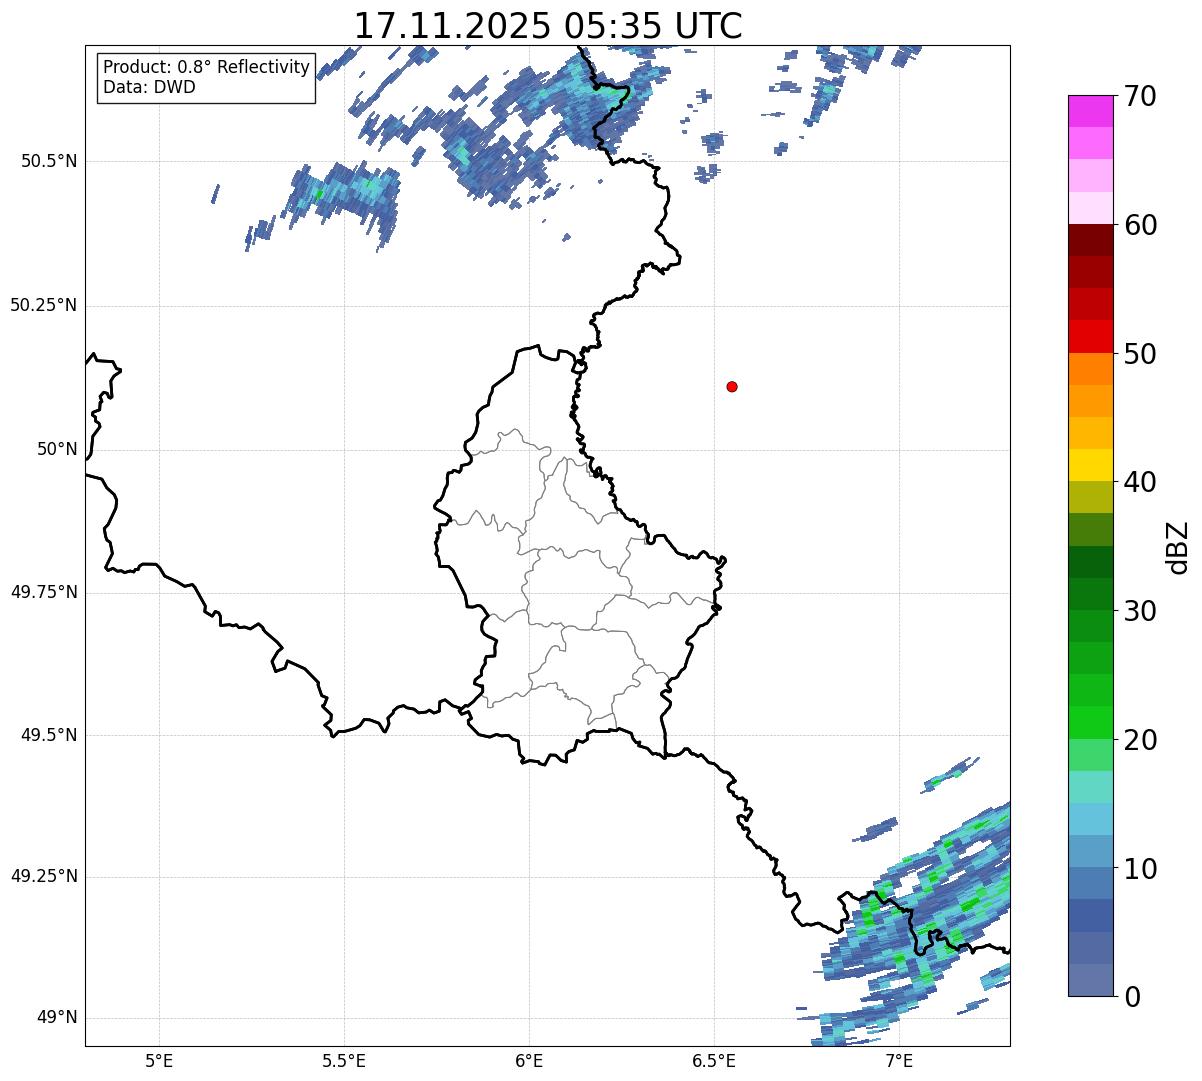Click the bright red swatch above 50
1202x1081 pixels.
tap(1091, 337)
